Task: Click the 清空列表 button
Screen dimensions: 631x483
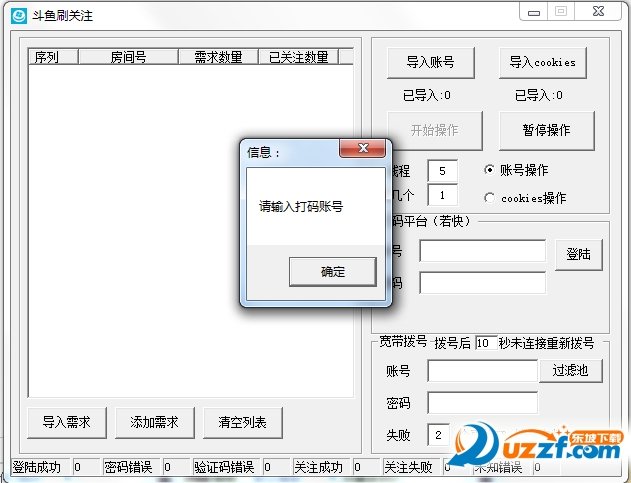Action: click(x=243, y=422)
